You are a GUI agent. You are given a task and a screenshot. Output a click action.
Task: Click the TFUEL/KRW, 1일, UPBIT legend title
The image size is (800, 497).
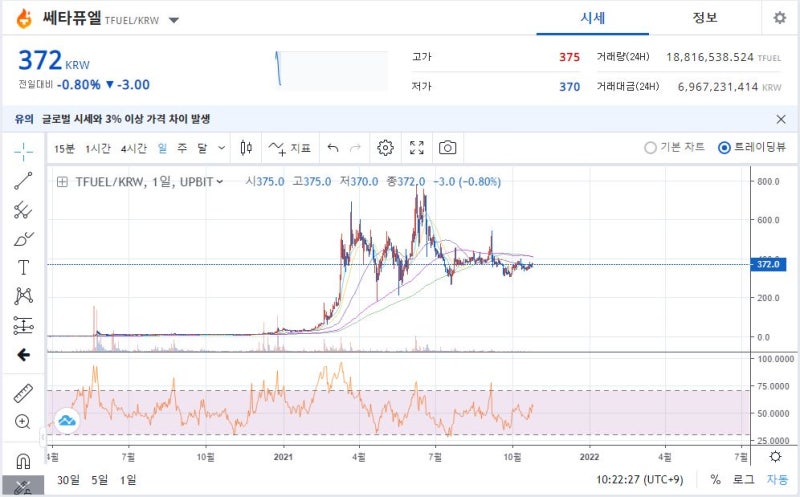coord(144,182)
